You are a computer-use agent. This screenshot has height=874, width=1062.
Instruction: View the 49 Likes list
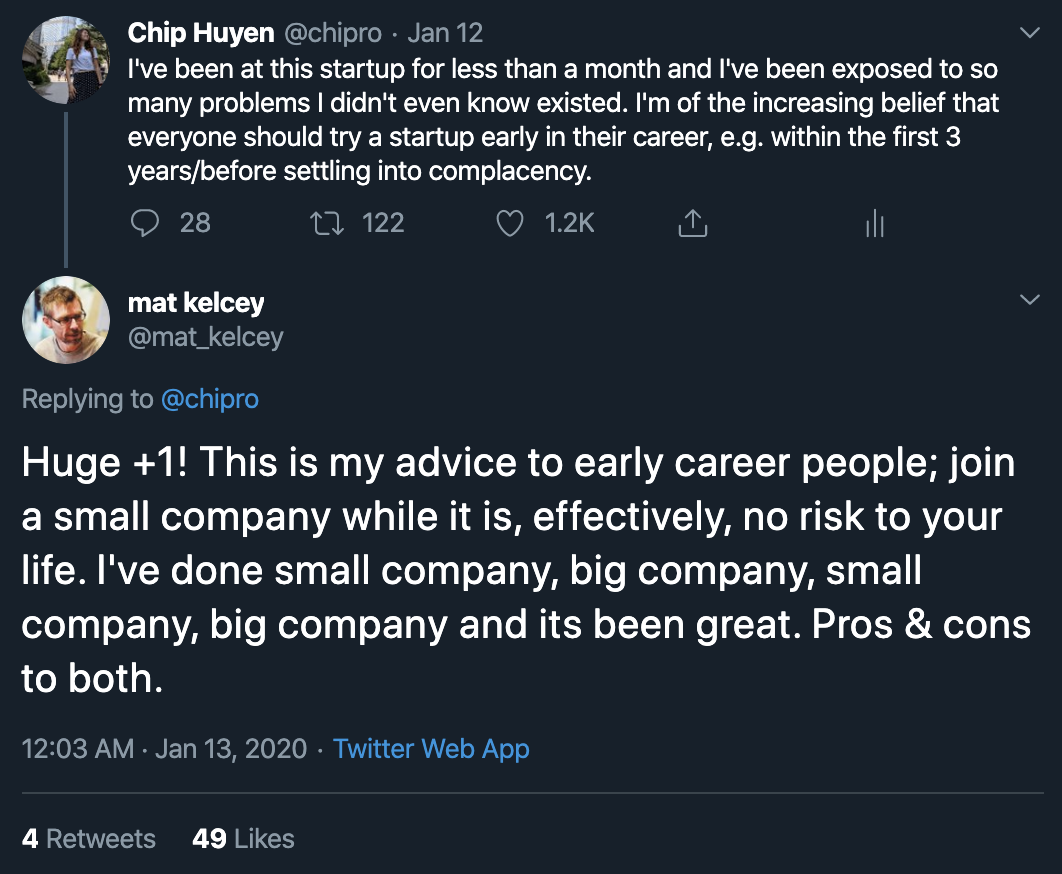[x=243, y=839]
